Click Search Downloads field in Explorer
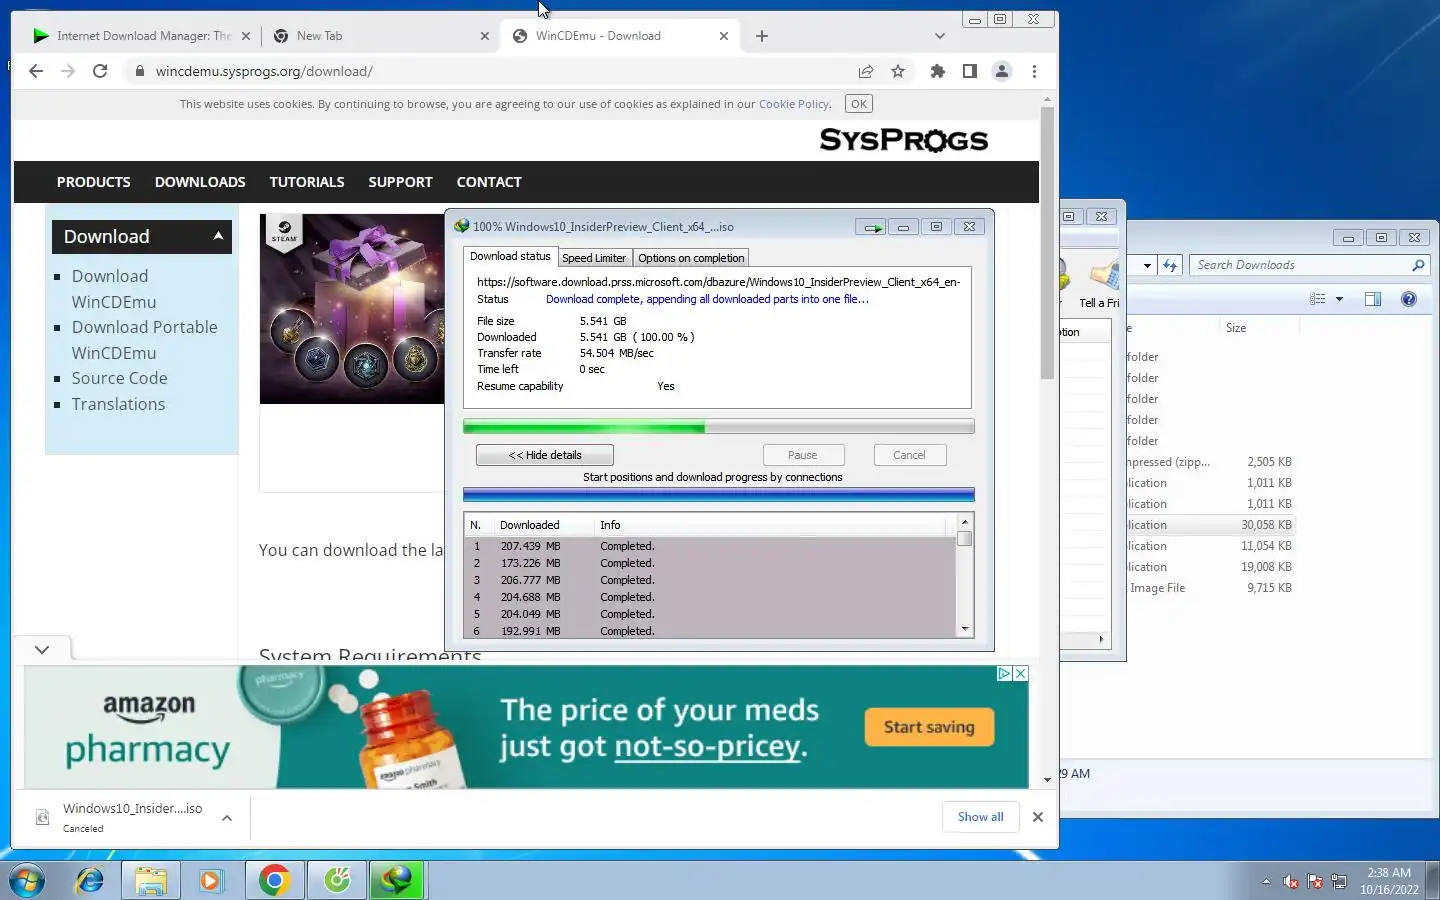The height and width of the screenshot is (900, 1440). 1308,265
